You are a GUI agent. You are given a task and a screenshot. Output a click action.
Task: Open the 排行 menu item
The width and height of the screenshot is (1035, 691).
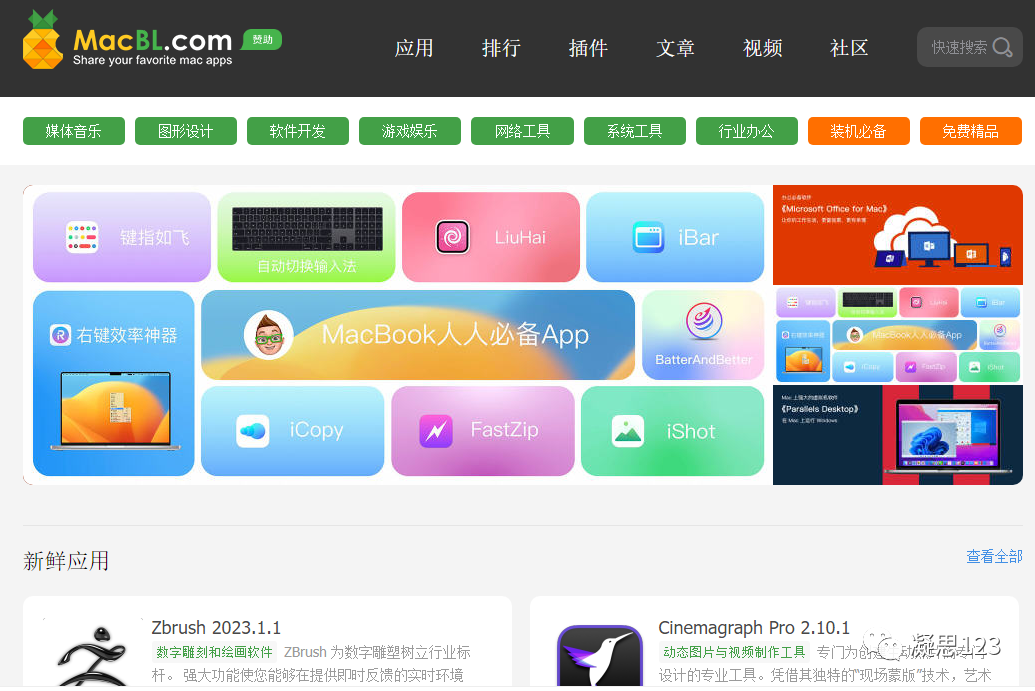501,48
